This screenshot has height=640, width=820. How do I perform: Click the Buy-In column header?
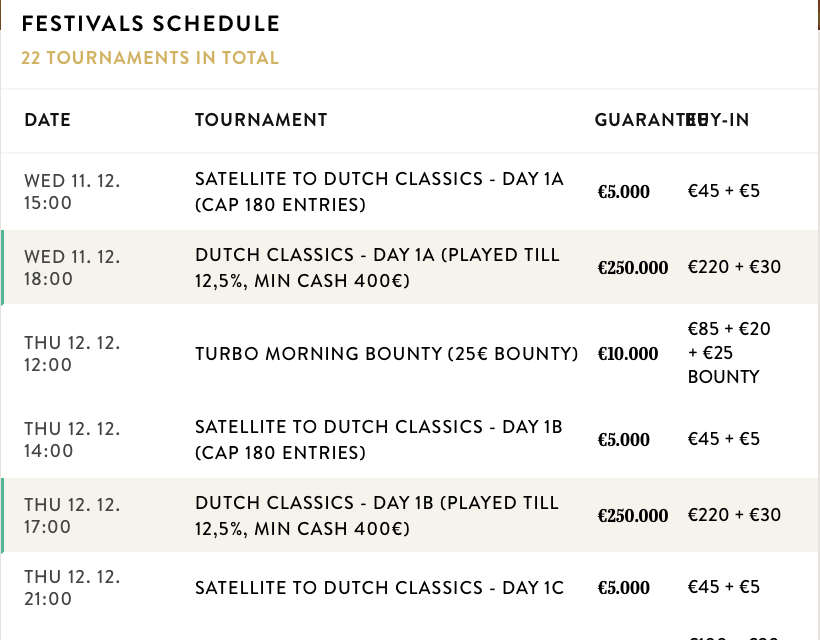[724, 120]
